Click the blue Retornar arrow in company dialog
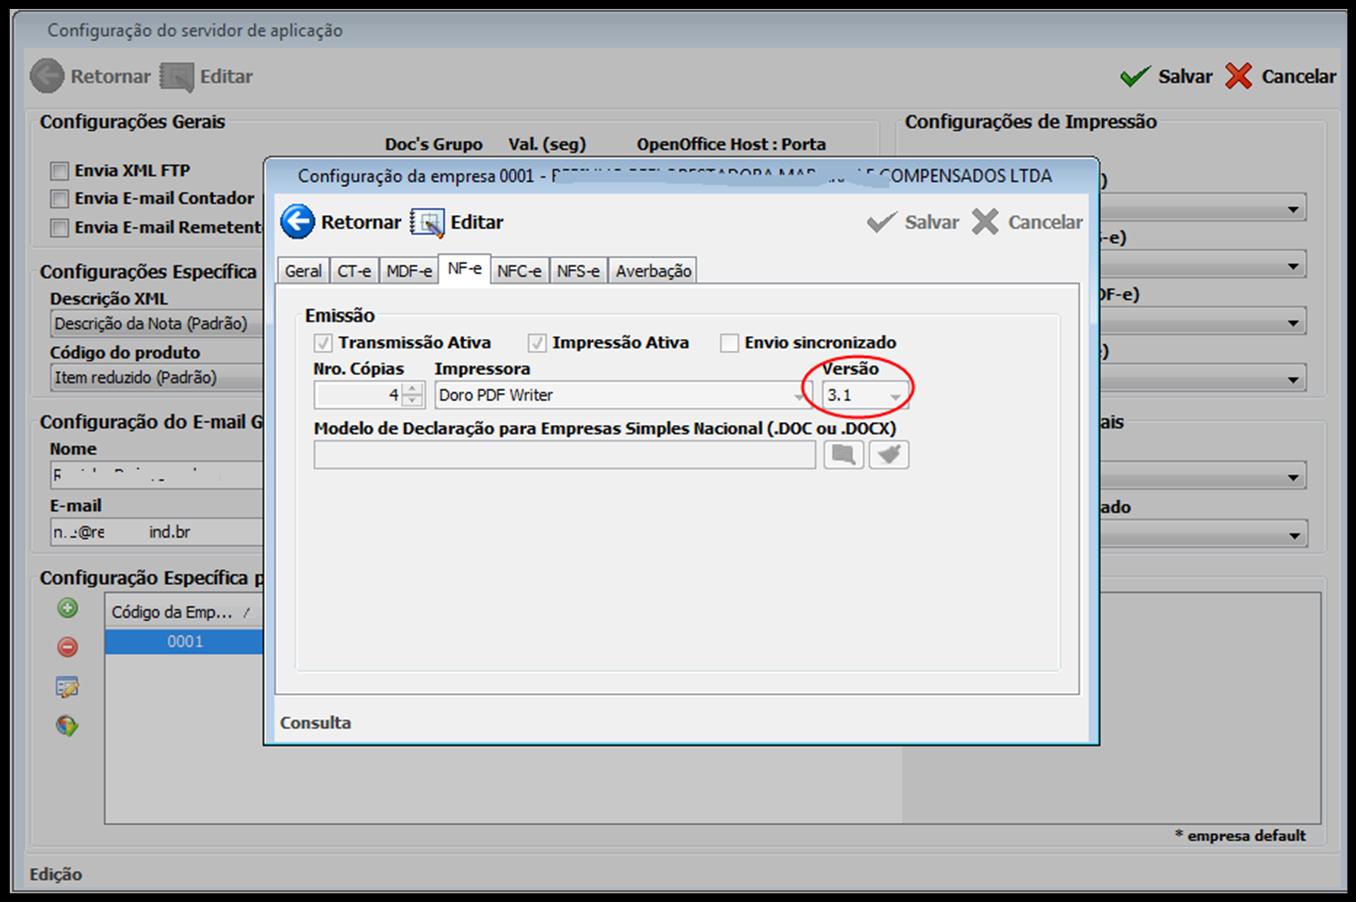This screenshot has height=902, width=1356. [298, 222]
